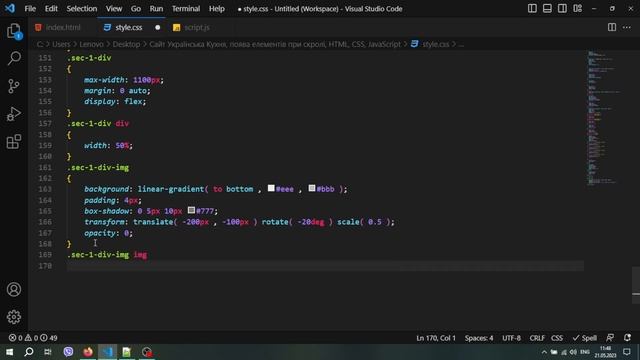
Task: Open editor More Actions ellipsis
Action: click(x=627, y=27)
